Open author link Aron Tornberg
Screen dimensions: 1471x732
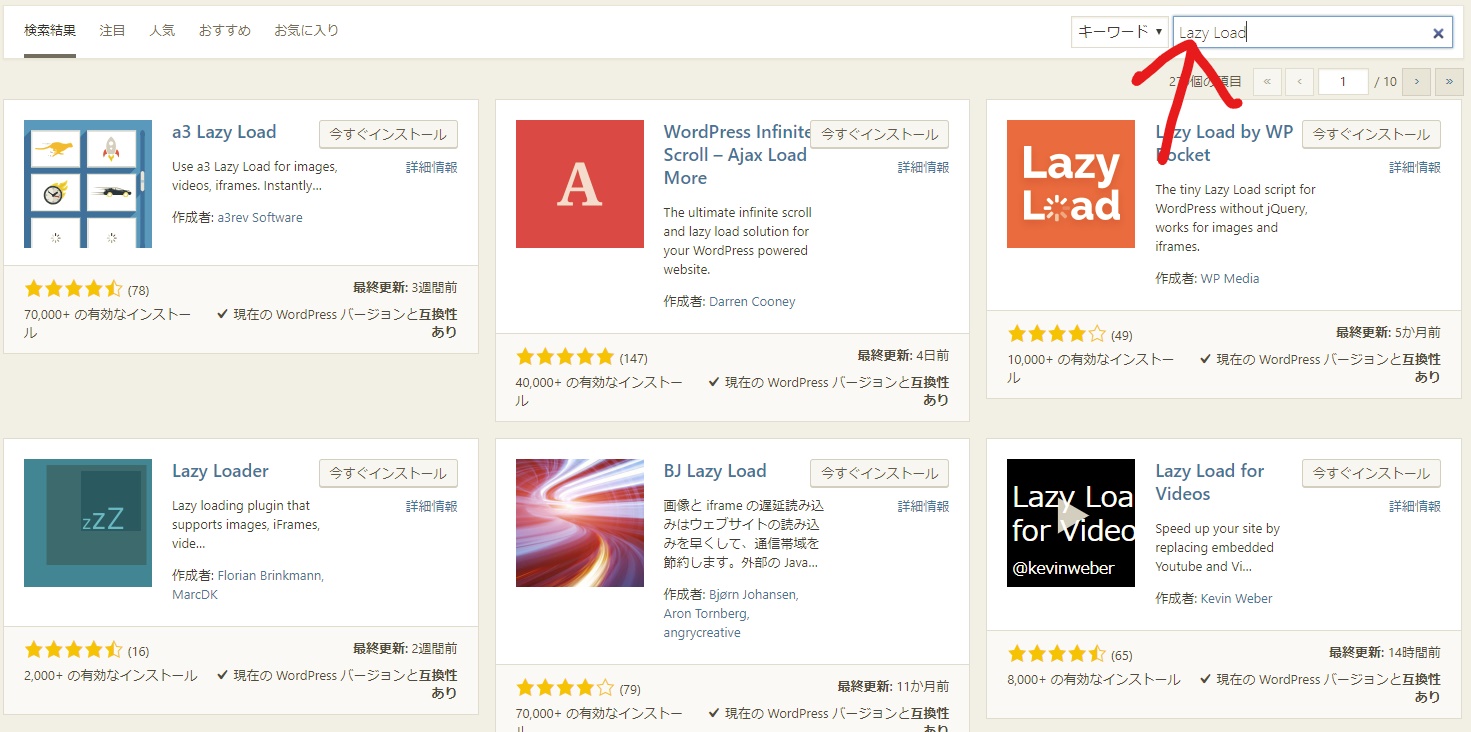point(705,614)
